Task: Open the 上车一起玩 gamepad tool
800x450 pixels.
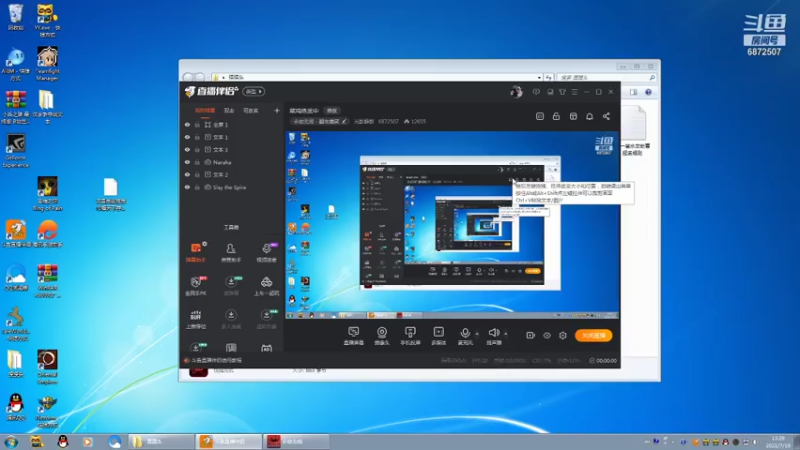Action: click(x=266, y=286)
